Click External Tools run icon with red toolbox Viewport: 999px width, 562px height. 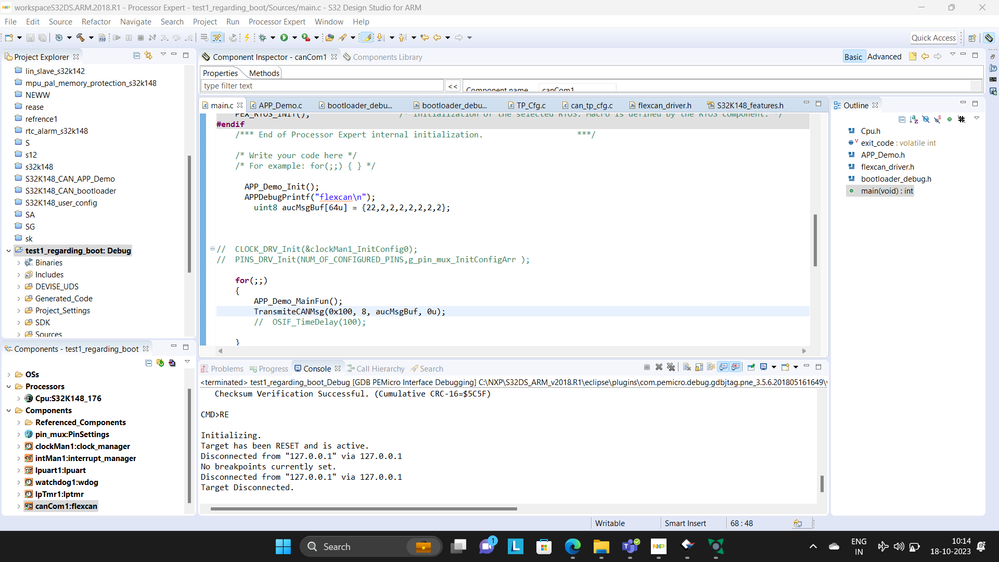click(306, 38)
